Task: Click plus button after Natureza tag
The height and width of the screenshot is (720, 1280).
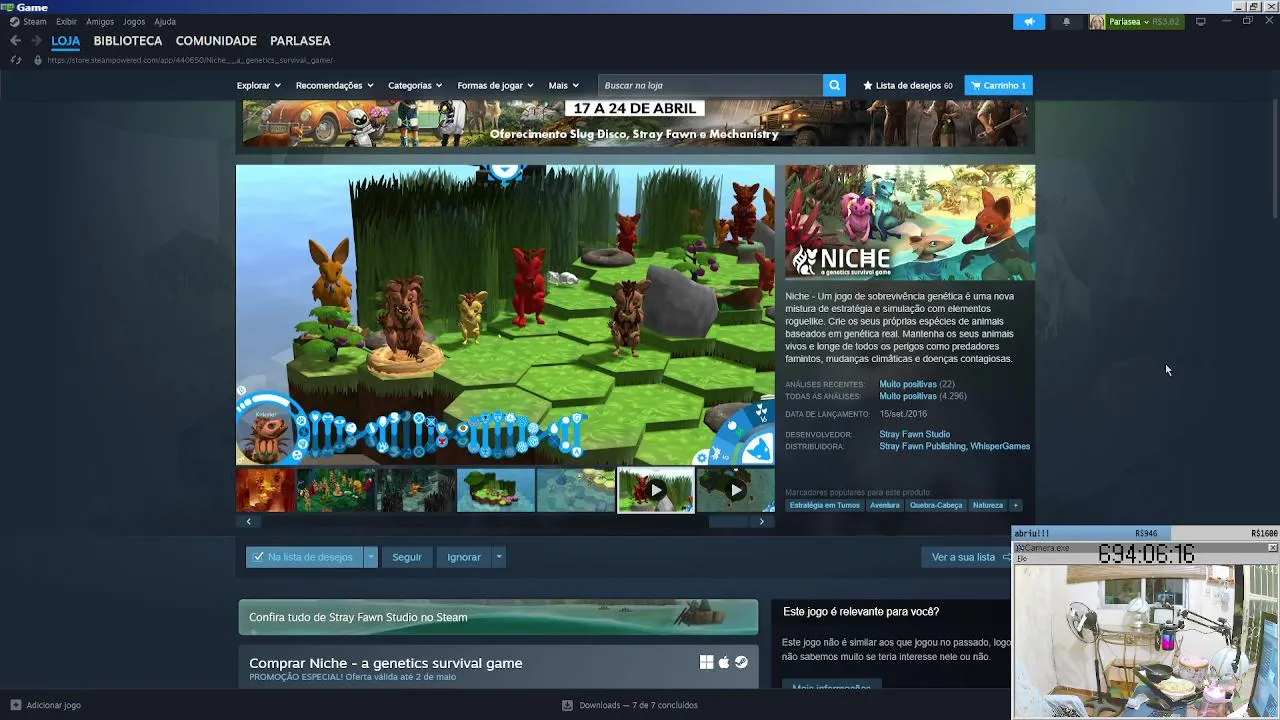Action: (1015, 505)
